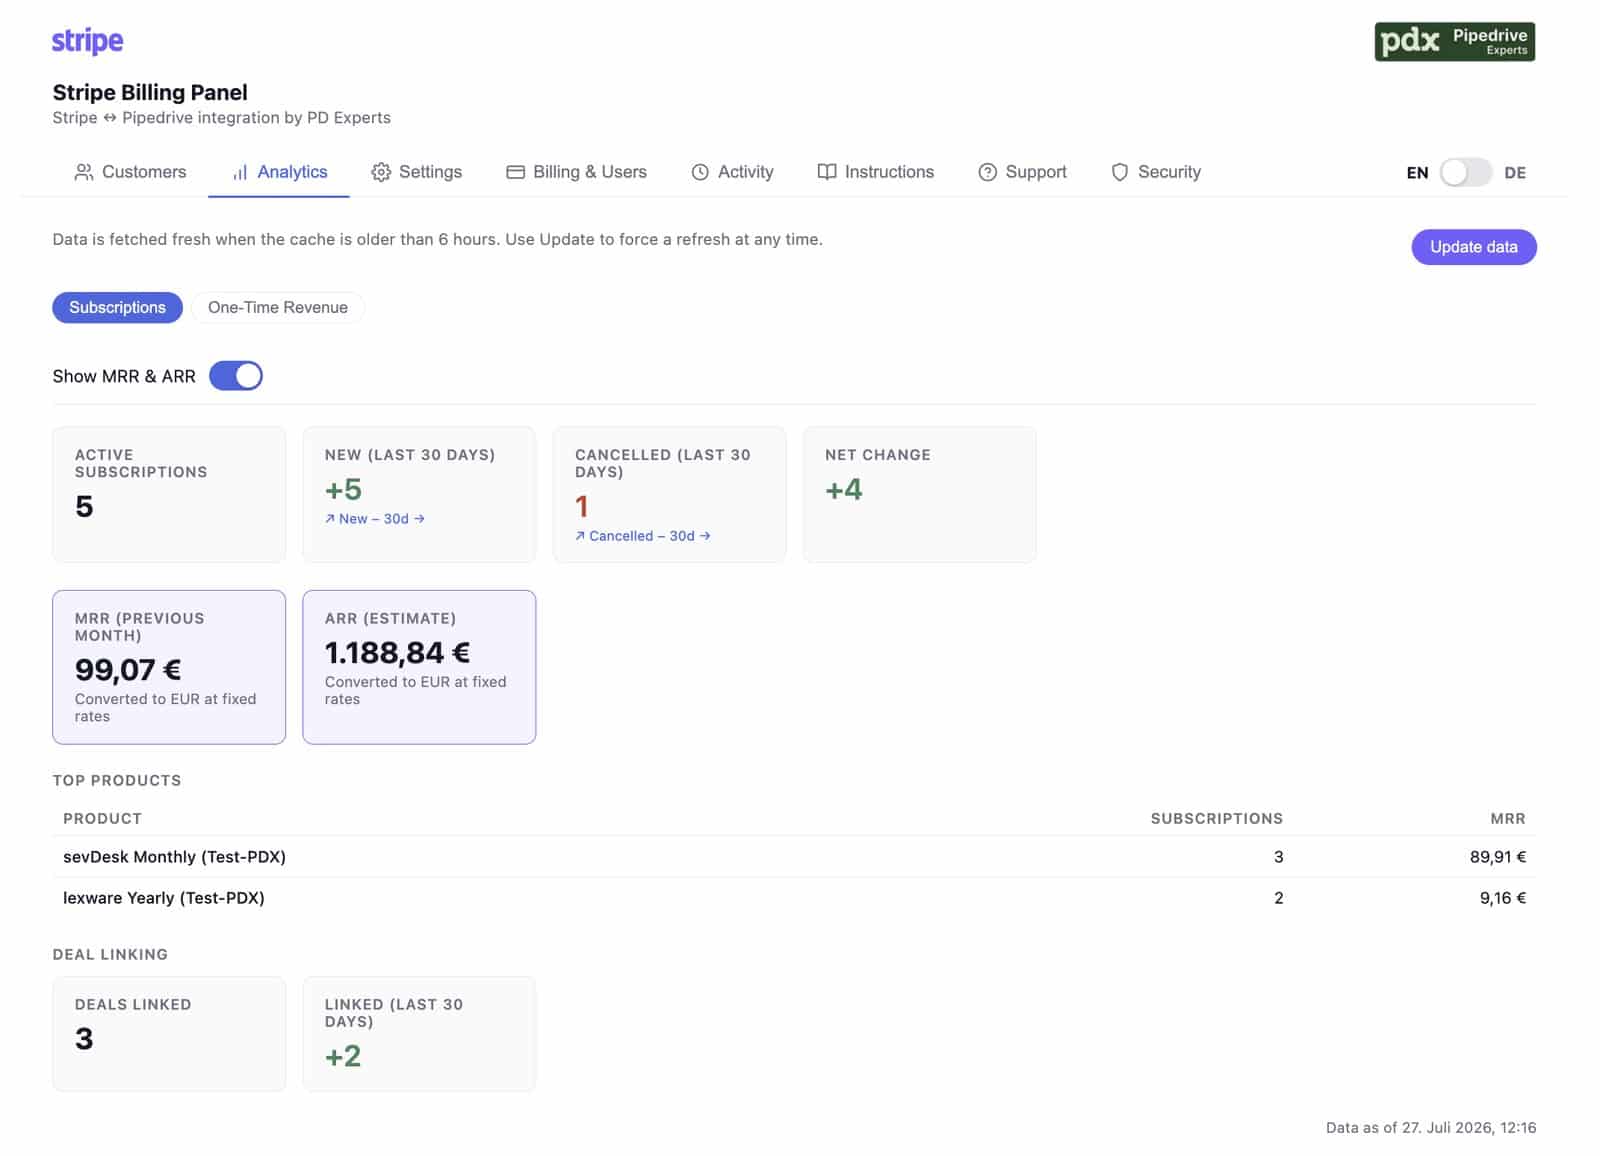Select the Analytics tab
The image size is (1600, 1156).
coord(279,172)
